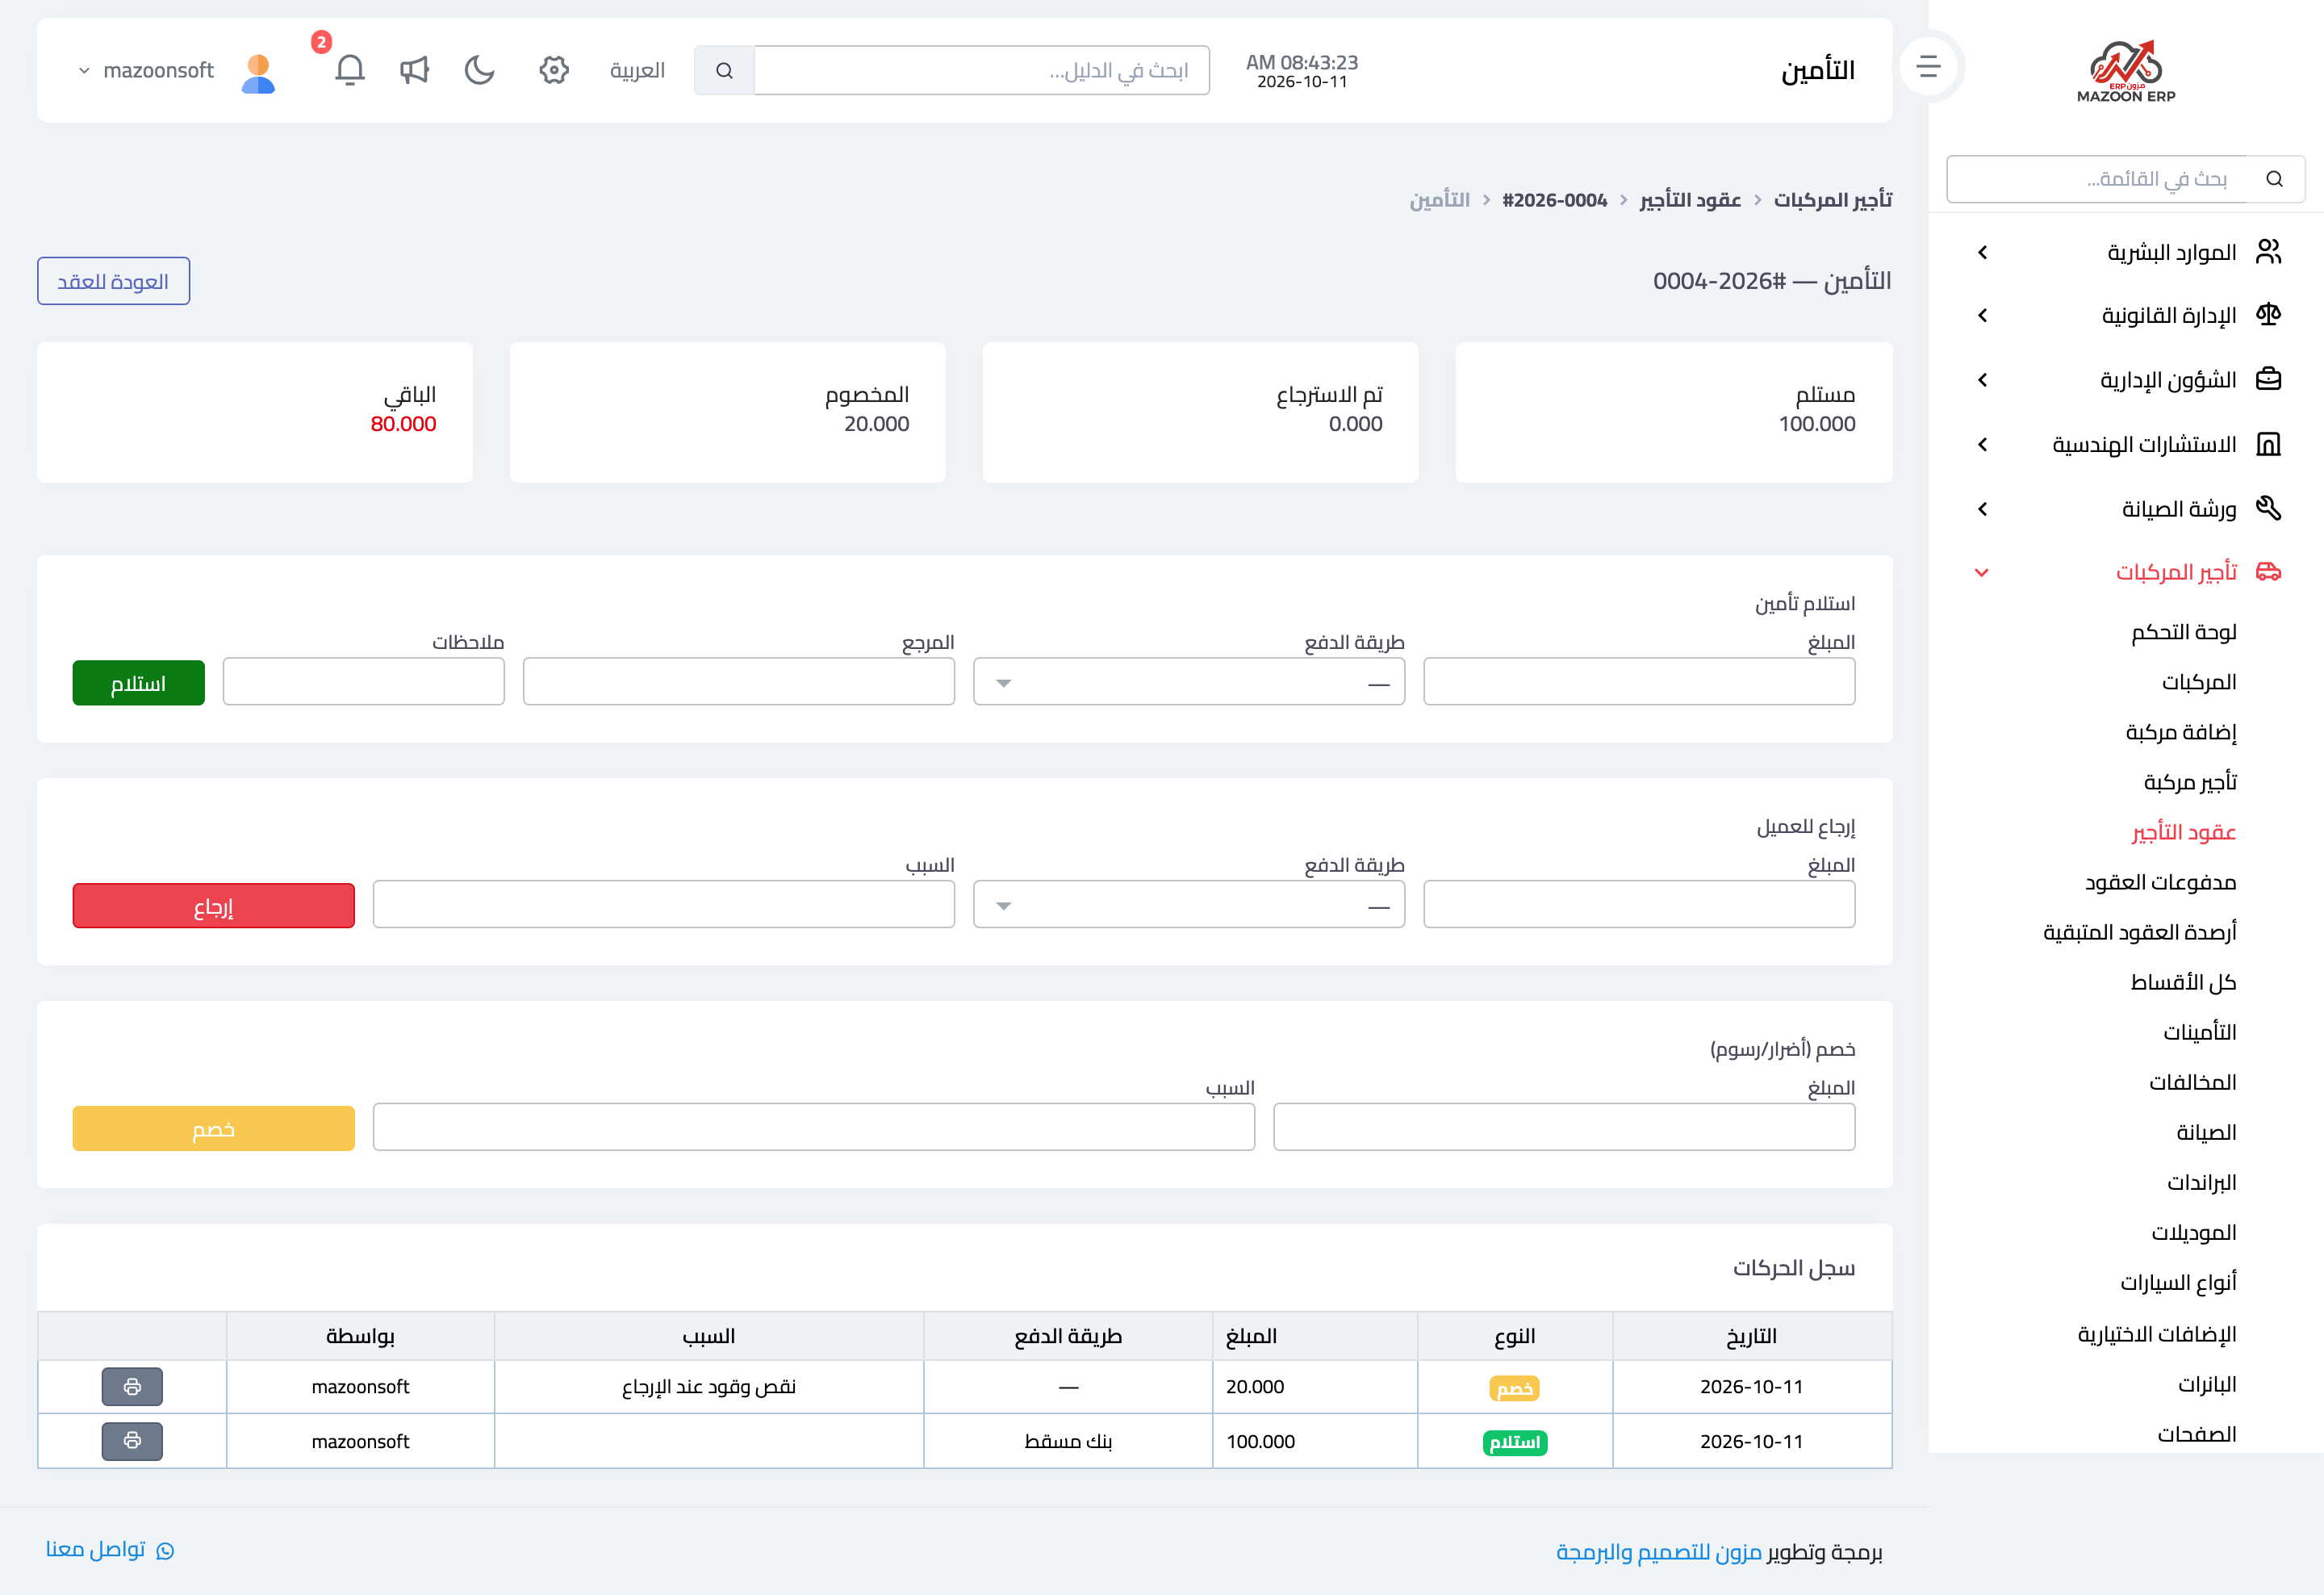Screen dimensions: 2324x1595
Task: Click the الموارد البشرية people icon
Action: pyautogui.click(x=2268, y=251)
